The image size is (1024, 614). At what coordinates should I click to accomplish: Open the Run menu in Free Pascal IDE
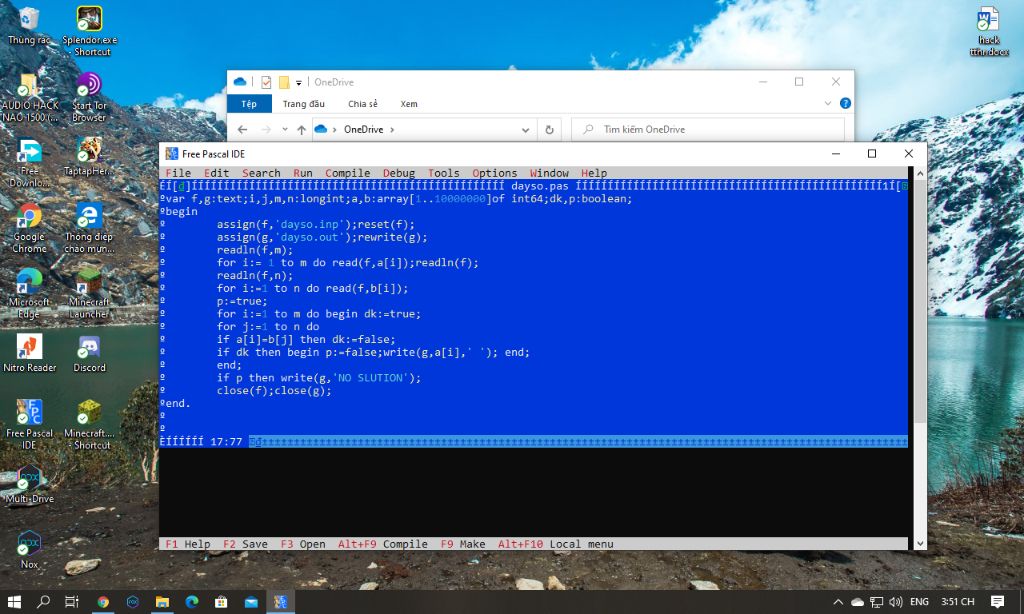[x=302, y=173]
